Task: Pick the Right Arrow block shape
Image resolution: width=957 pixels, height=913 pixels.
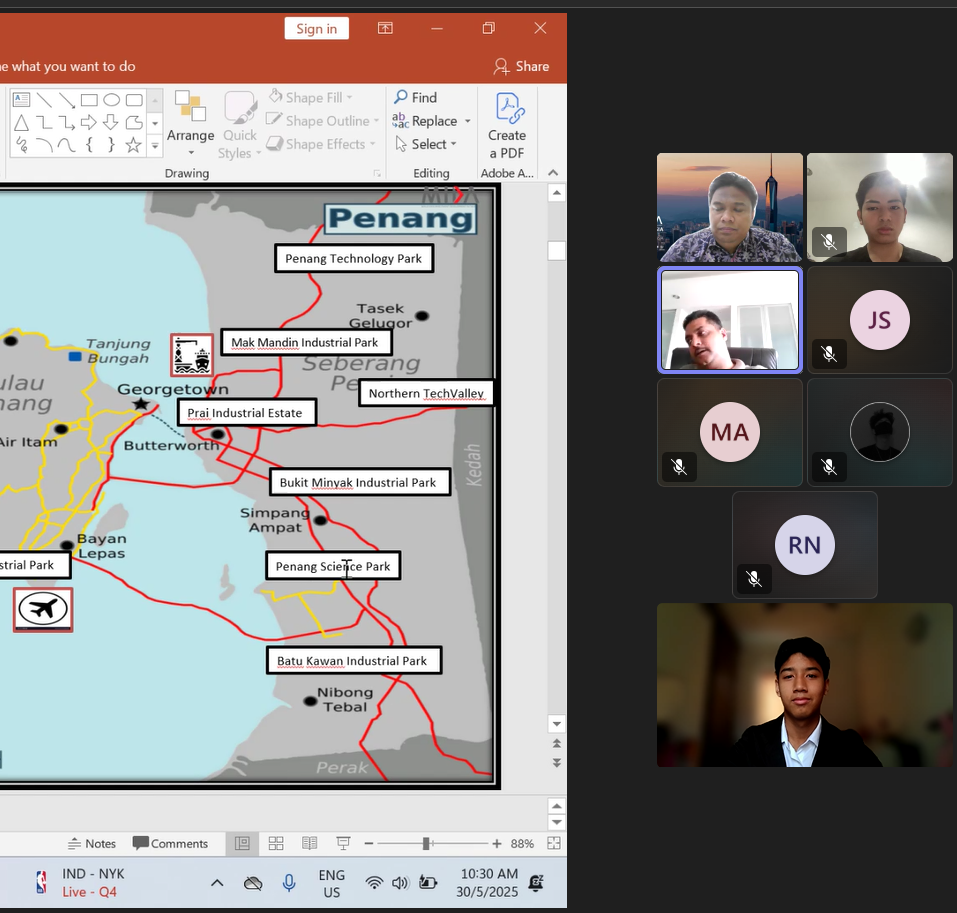Action: pyautogui.click(x=89, y=123)
